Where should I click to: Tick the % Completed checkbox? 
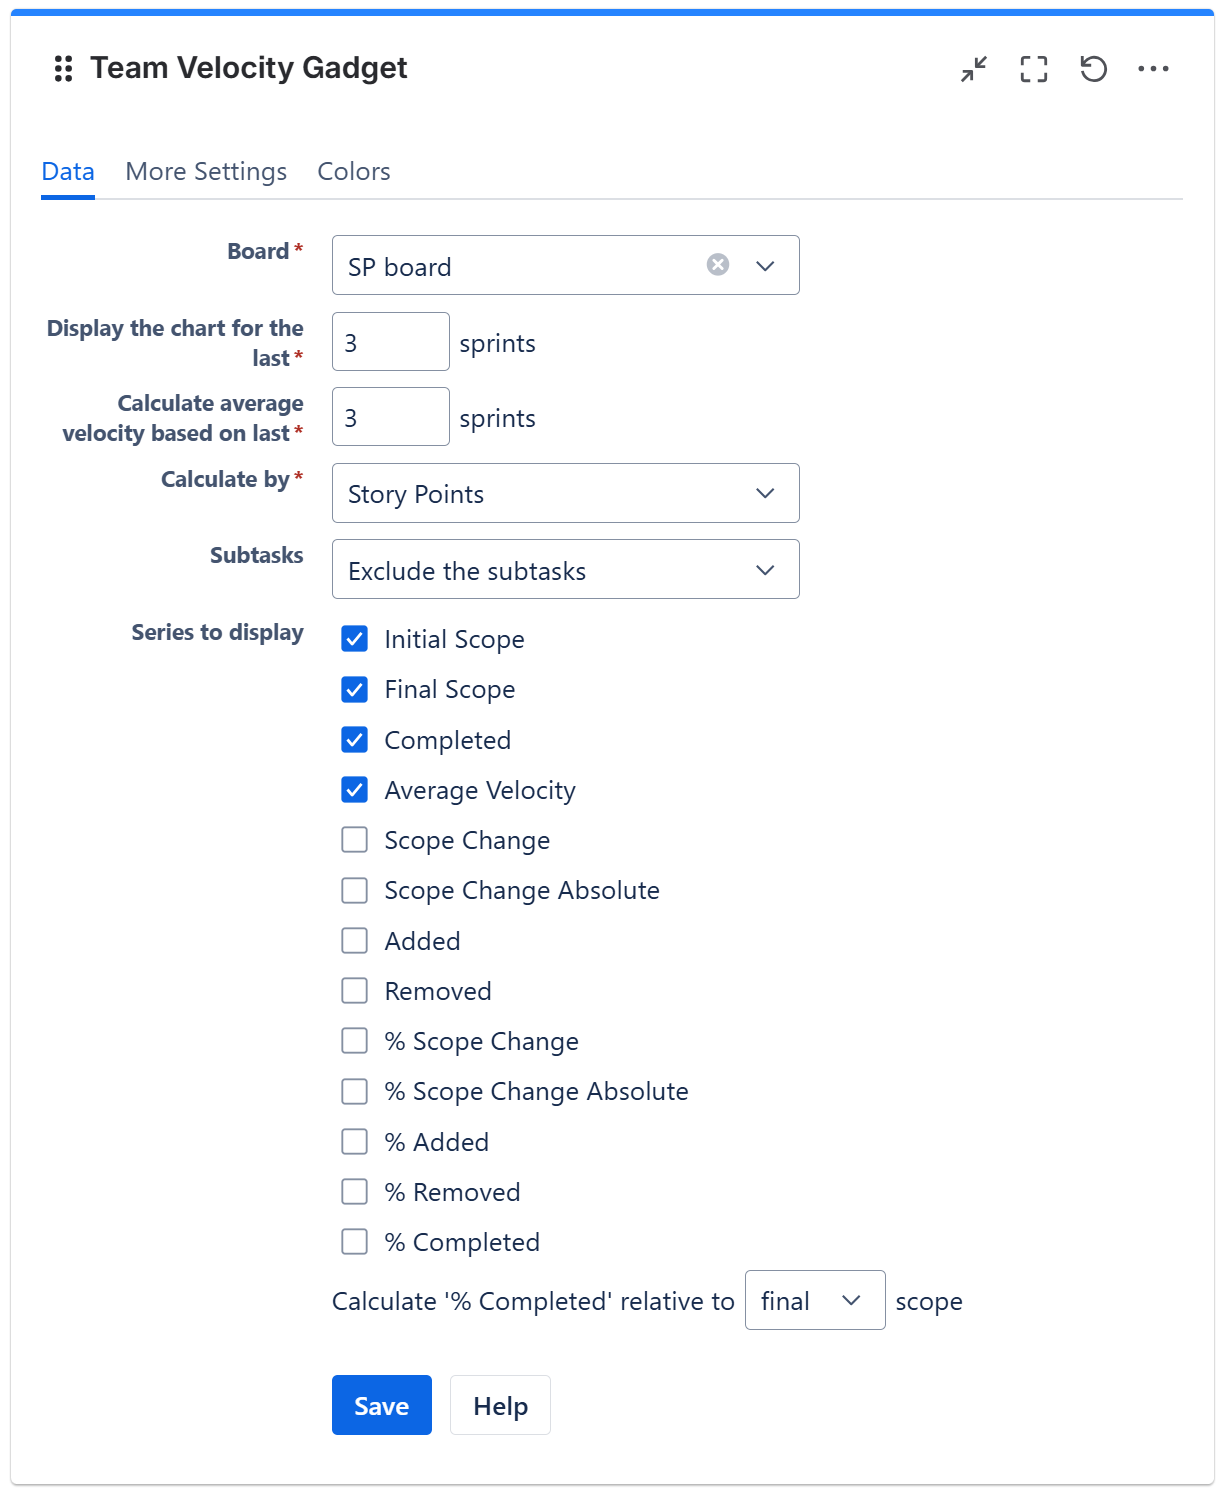tap(355, 1242)
